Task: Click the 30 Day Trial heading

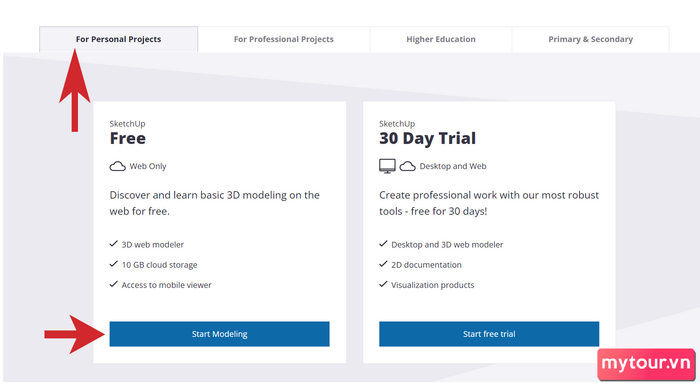Action: click(427, 138)
